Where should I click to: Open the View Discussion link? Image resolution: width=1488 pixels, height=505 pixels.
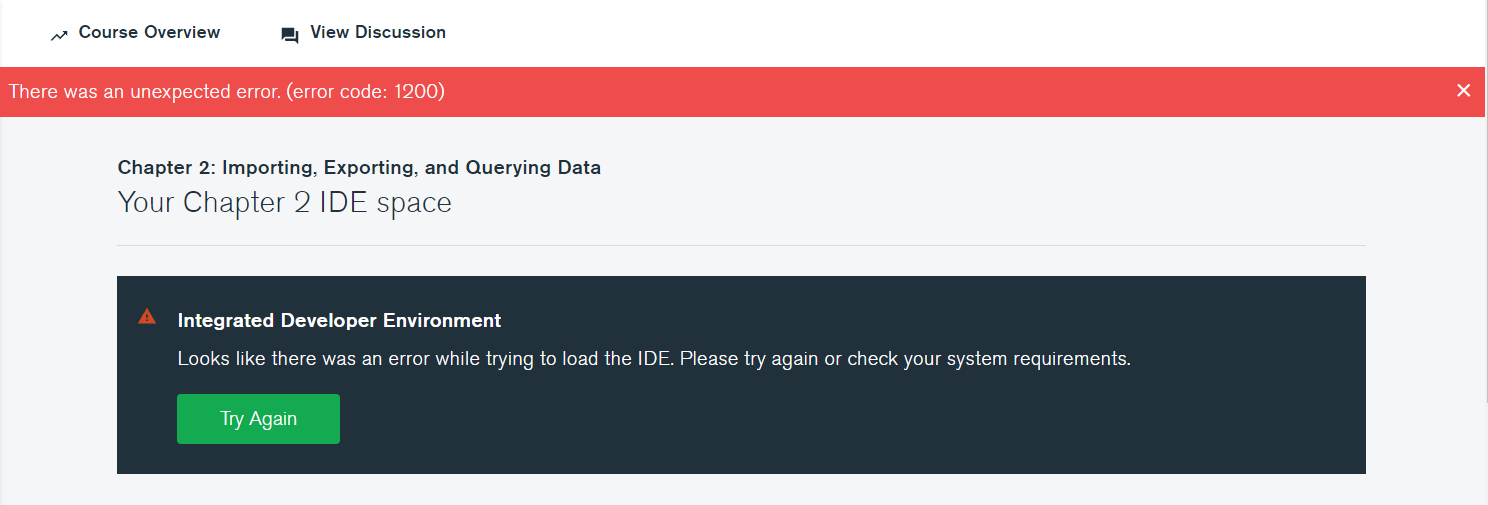pos(377,33)
